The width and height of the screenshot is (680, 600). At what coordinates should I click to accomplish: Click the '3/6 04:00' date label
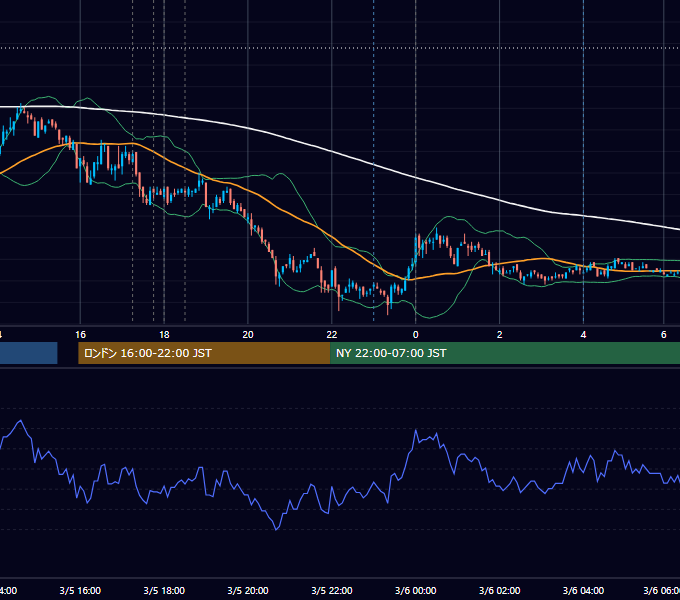pos(583,590)
